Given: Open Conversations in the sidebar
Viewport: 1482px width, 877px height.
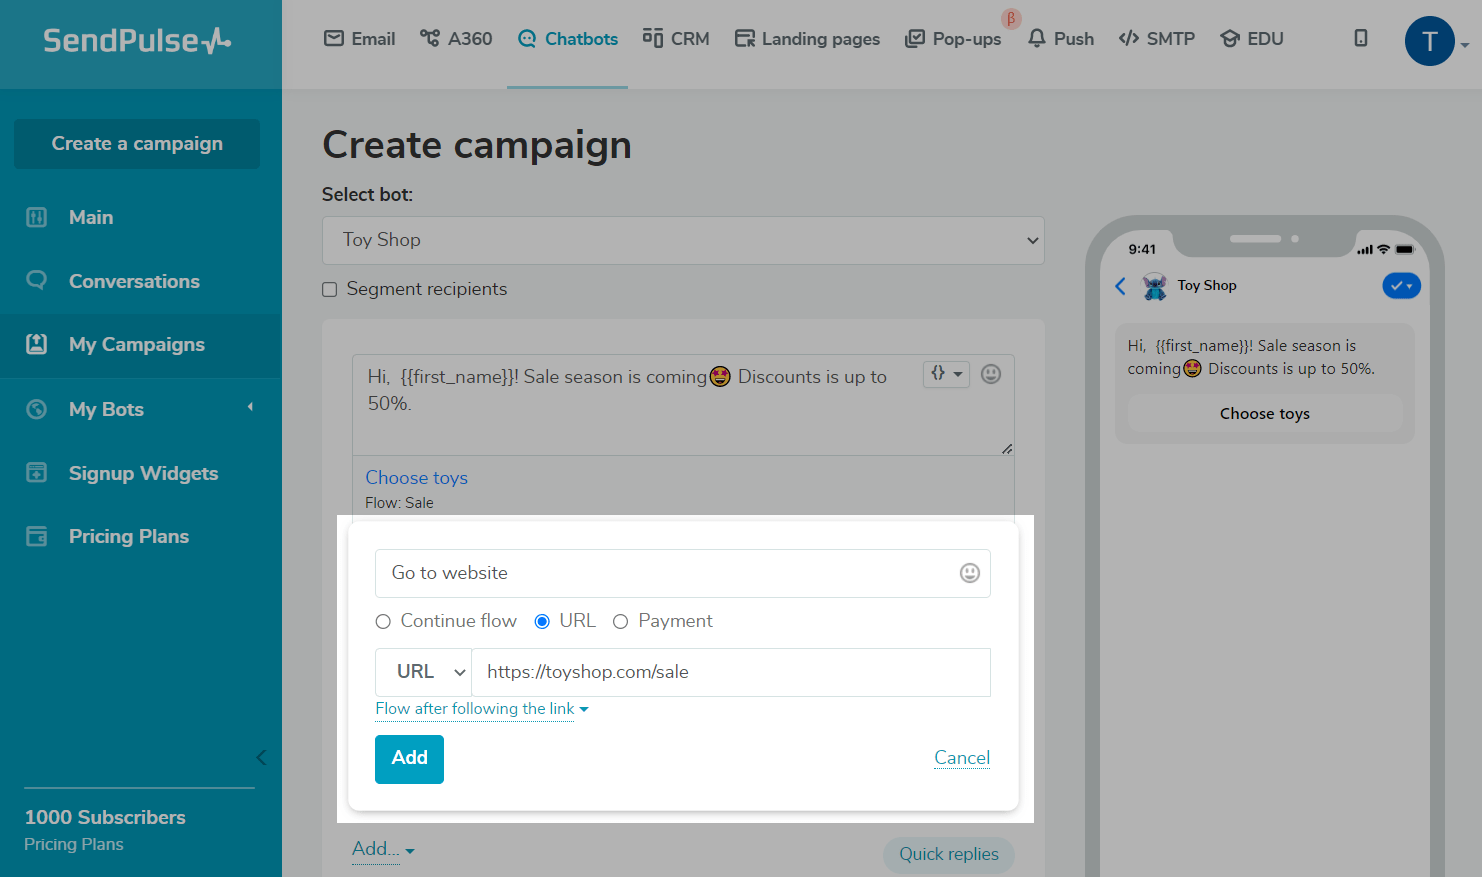Looking at the screenshot, I should click(x=134, y=281).
